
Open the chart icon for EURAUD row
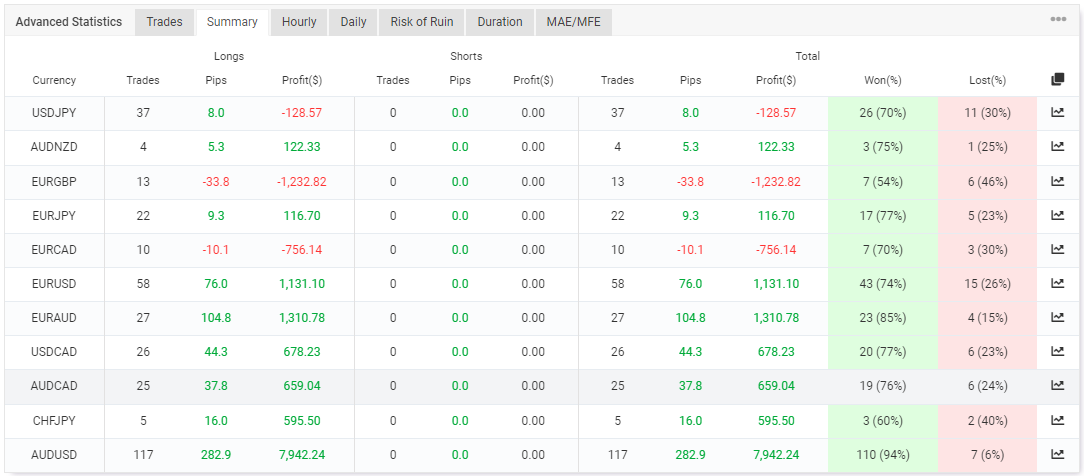(1057, 317)
